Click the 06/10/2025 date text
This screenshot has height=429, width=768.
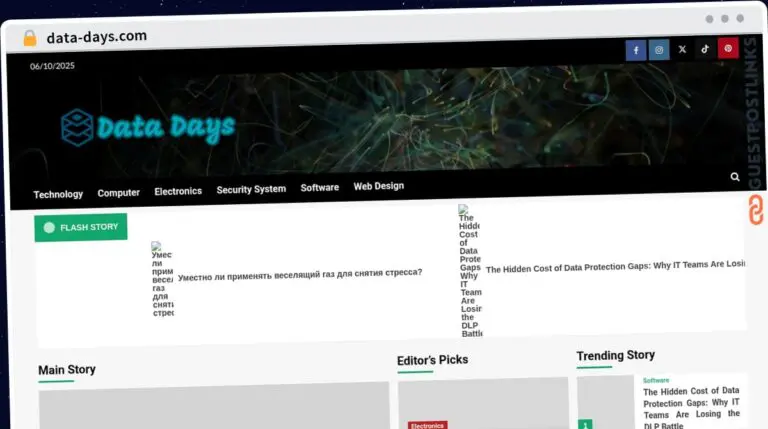point(52,66)
